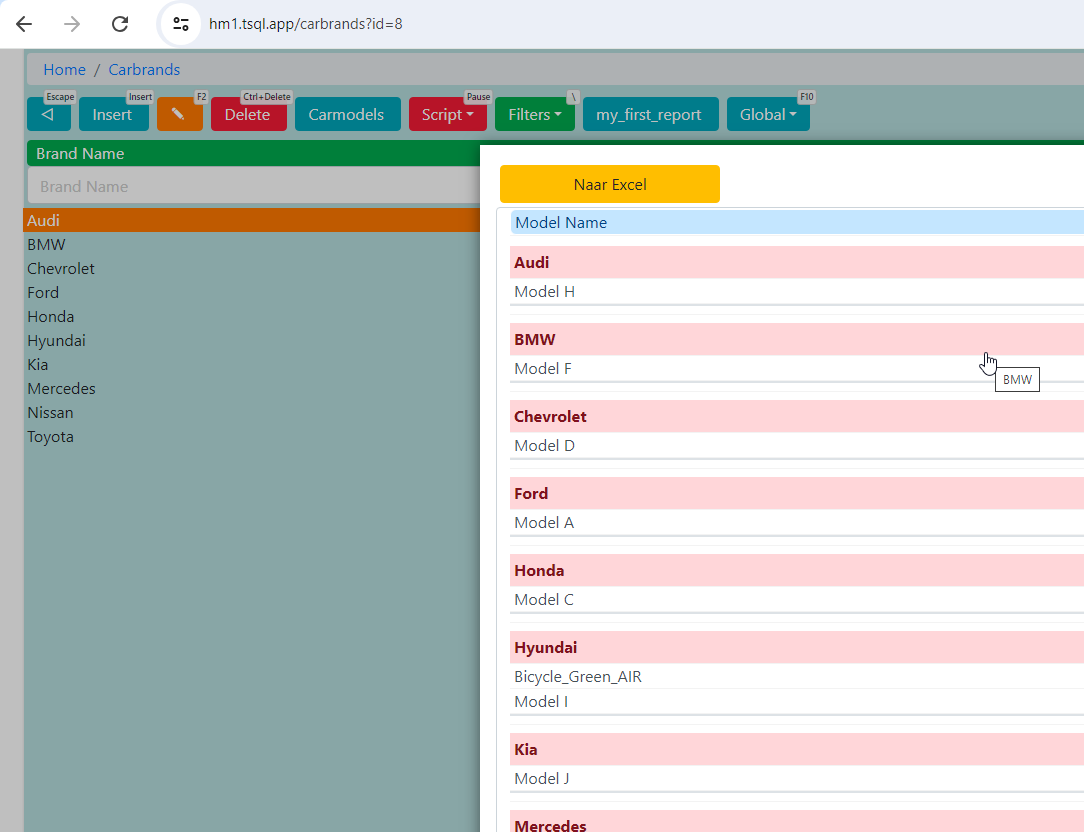
Task: Click the Model H report row
Action: pos(797,292)
